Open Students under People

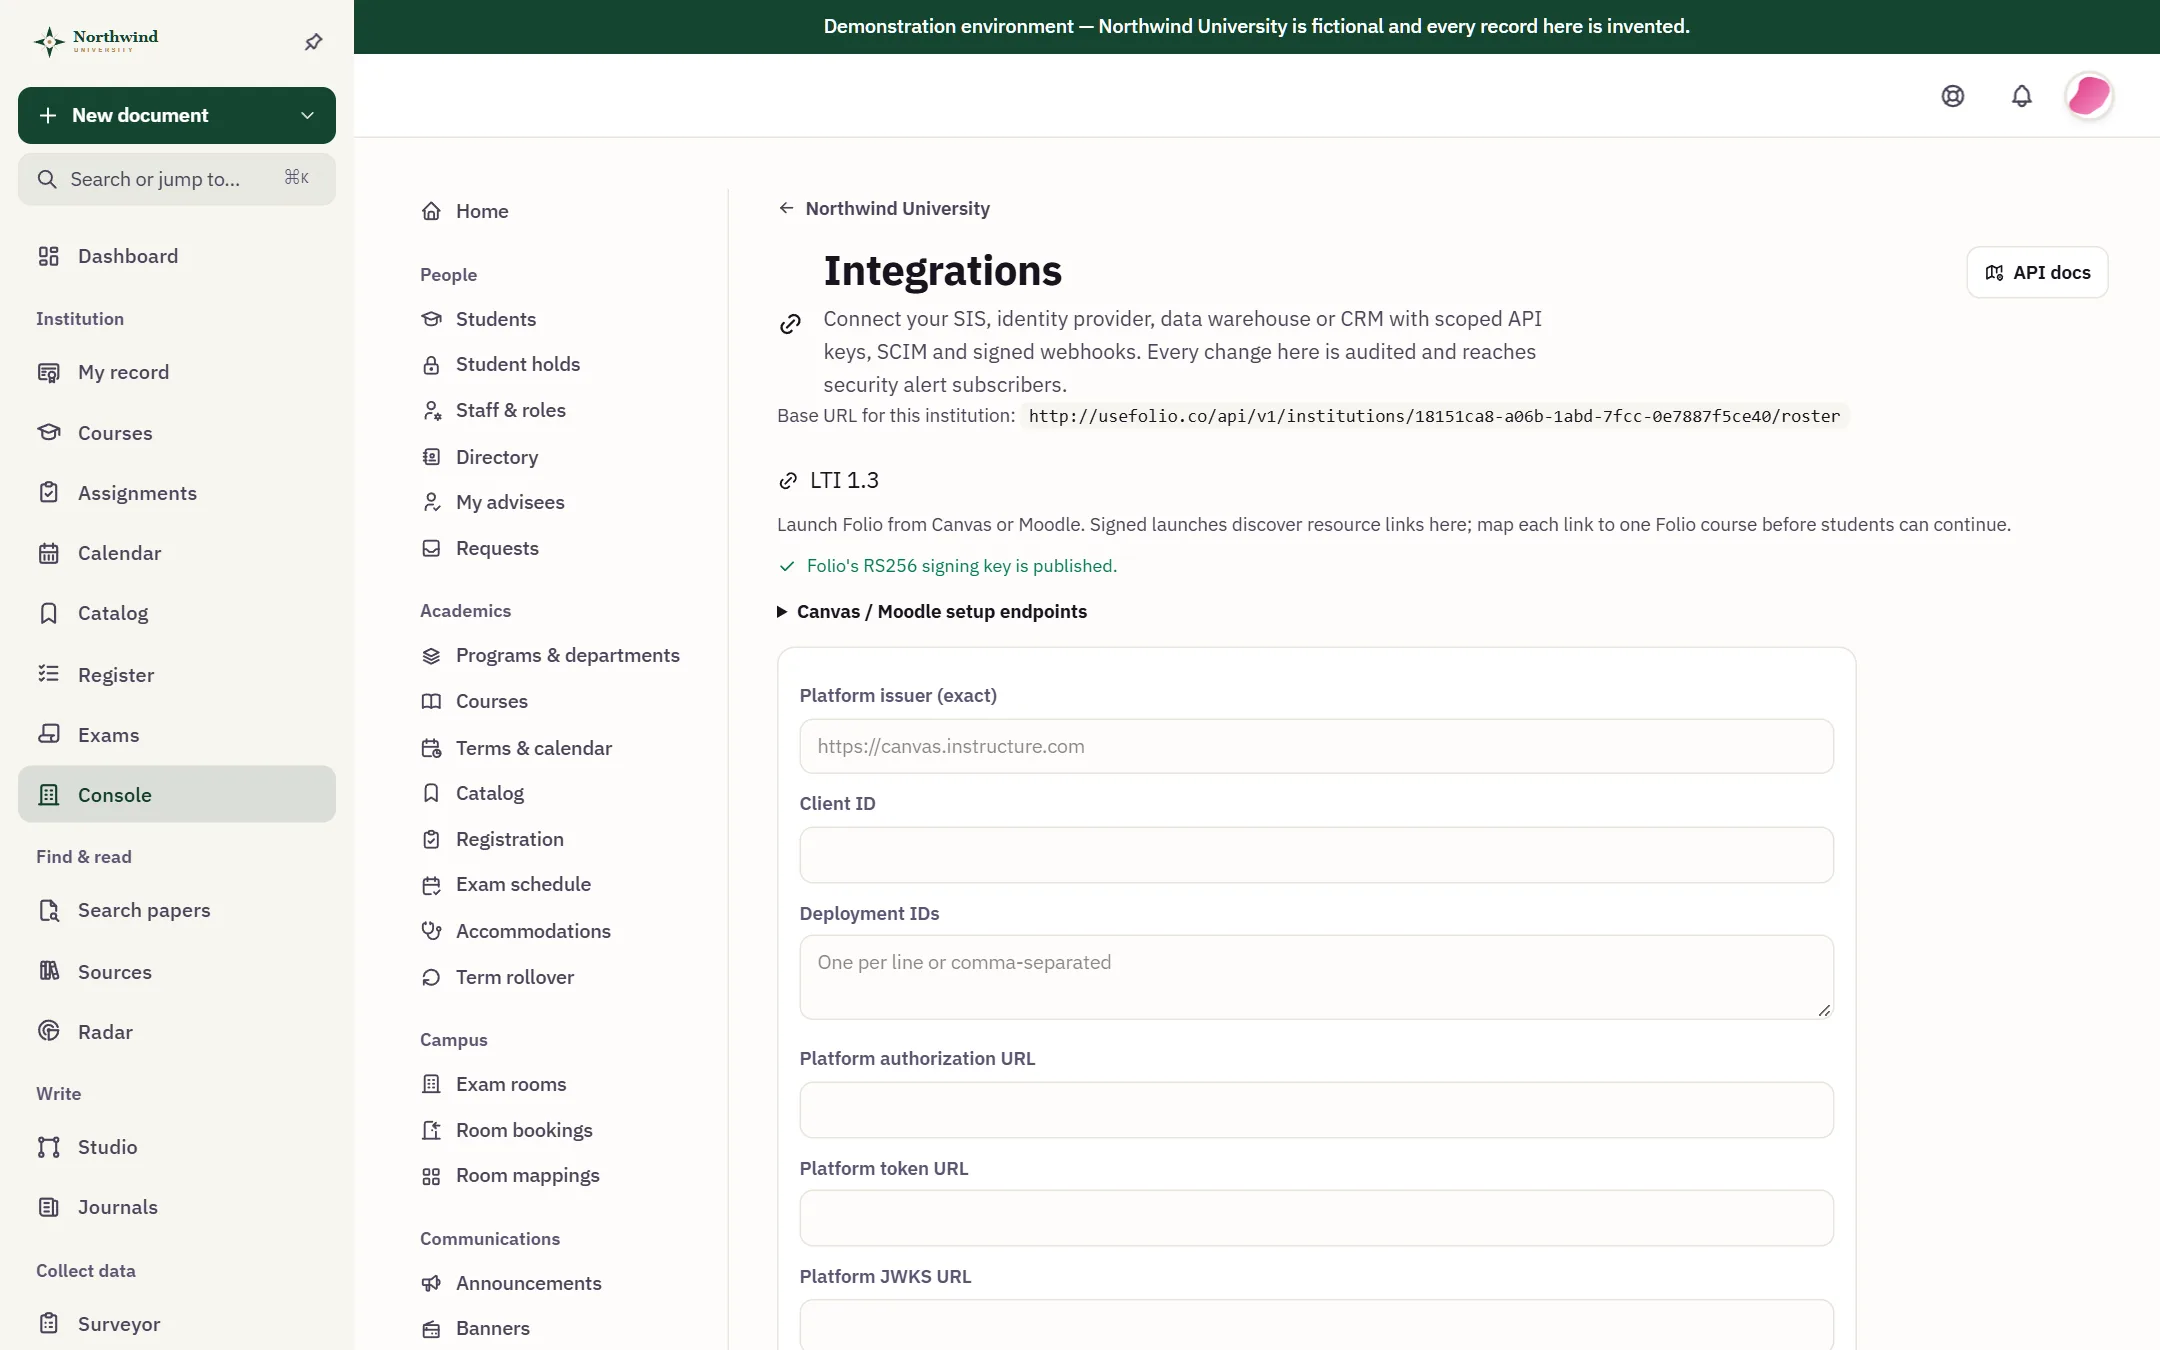point(496,319)
